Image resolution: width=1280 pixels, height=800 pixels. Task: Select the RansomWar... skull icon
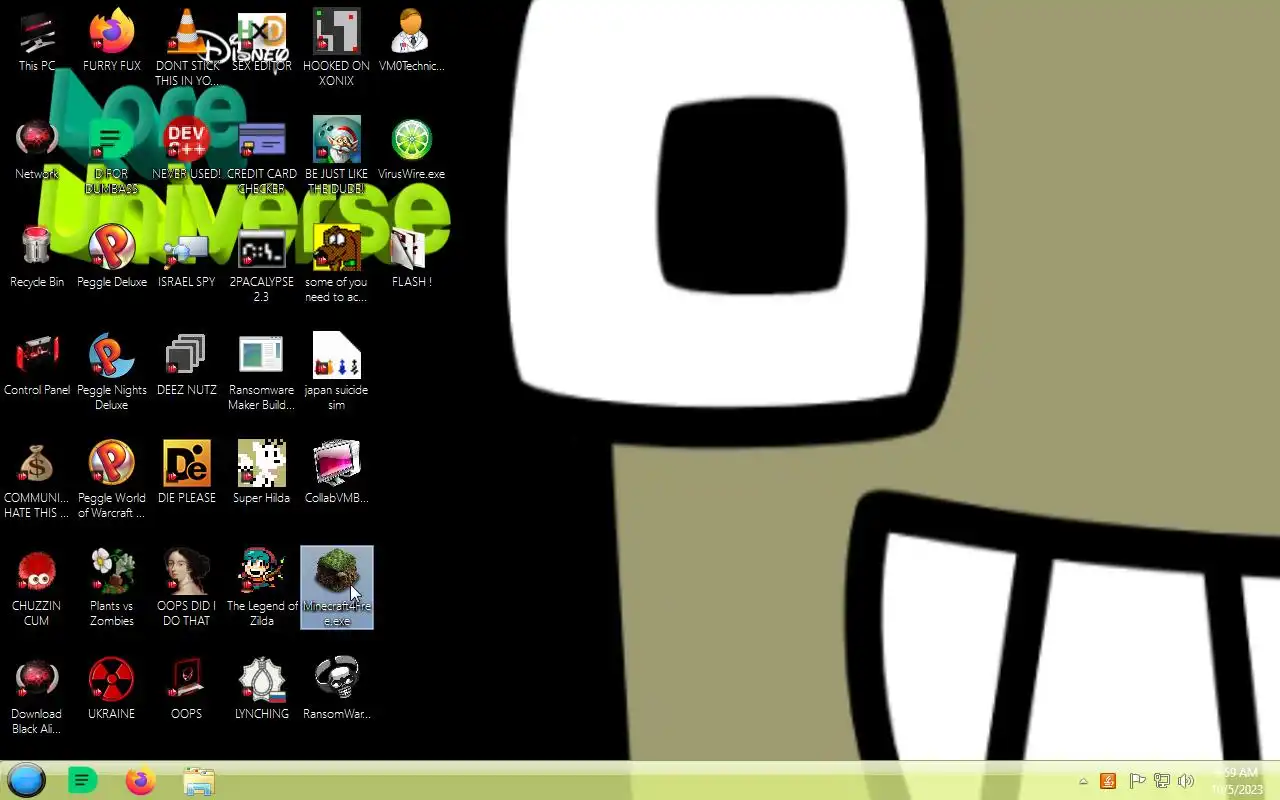pos(336,690)
